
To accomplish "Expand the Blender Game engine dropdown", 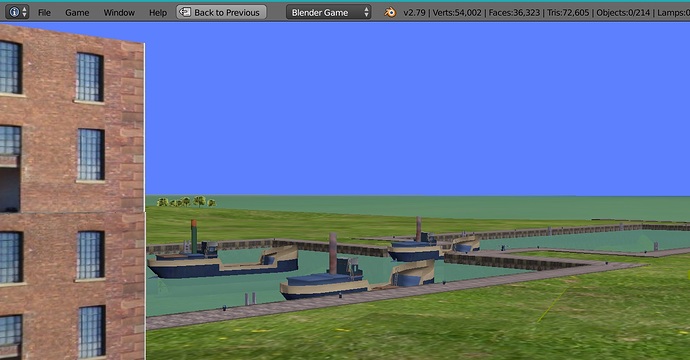I will (329, 12).
